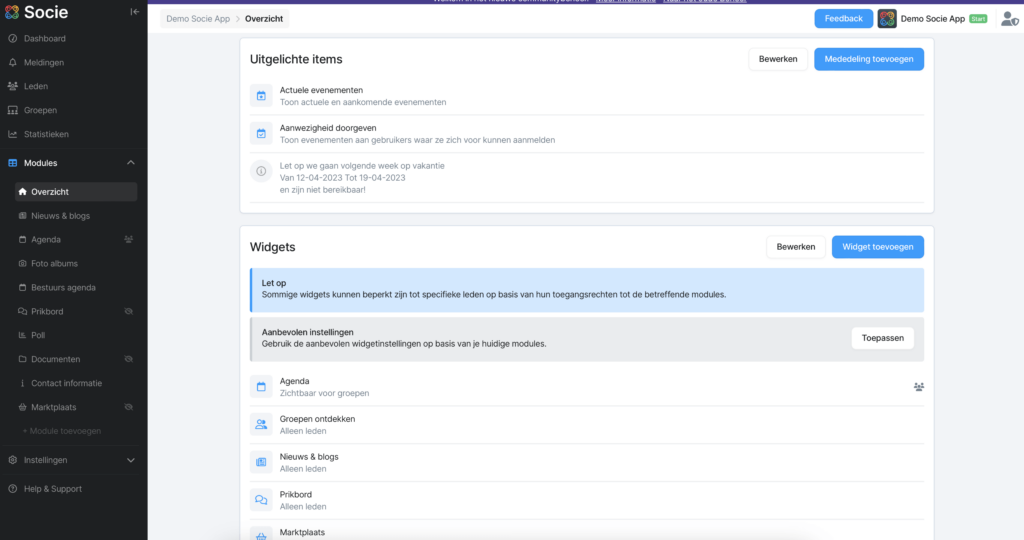Click the Groepen ontdekken people icon
The width and height of the screenshot is (1024, 540).
click(261, 425)
